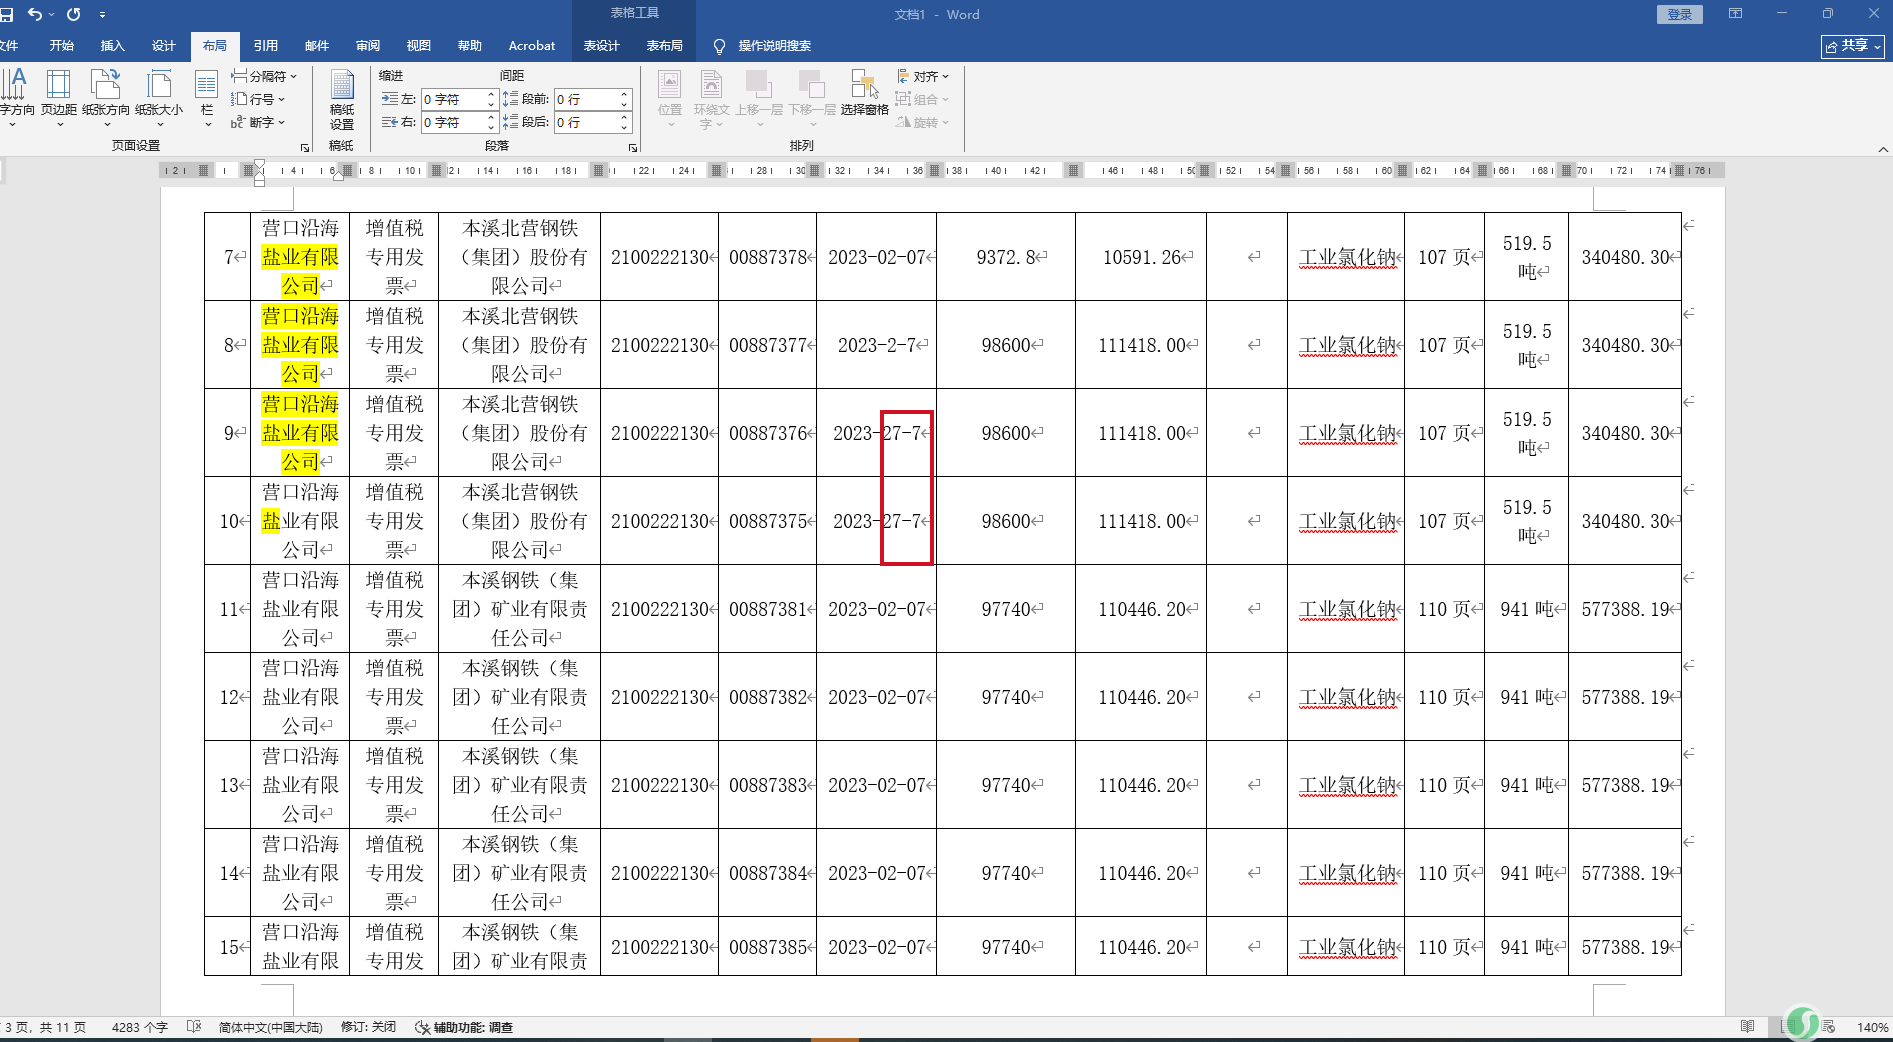Launch the 段落 paragraph dialog
The height and width of the screenshot is (1042, 1893).
coord(633,147)
